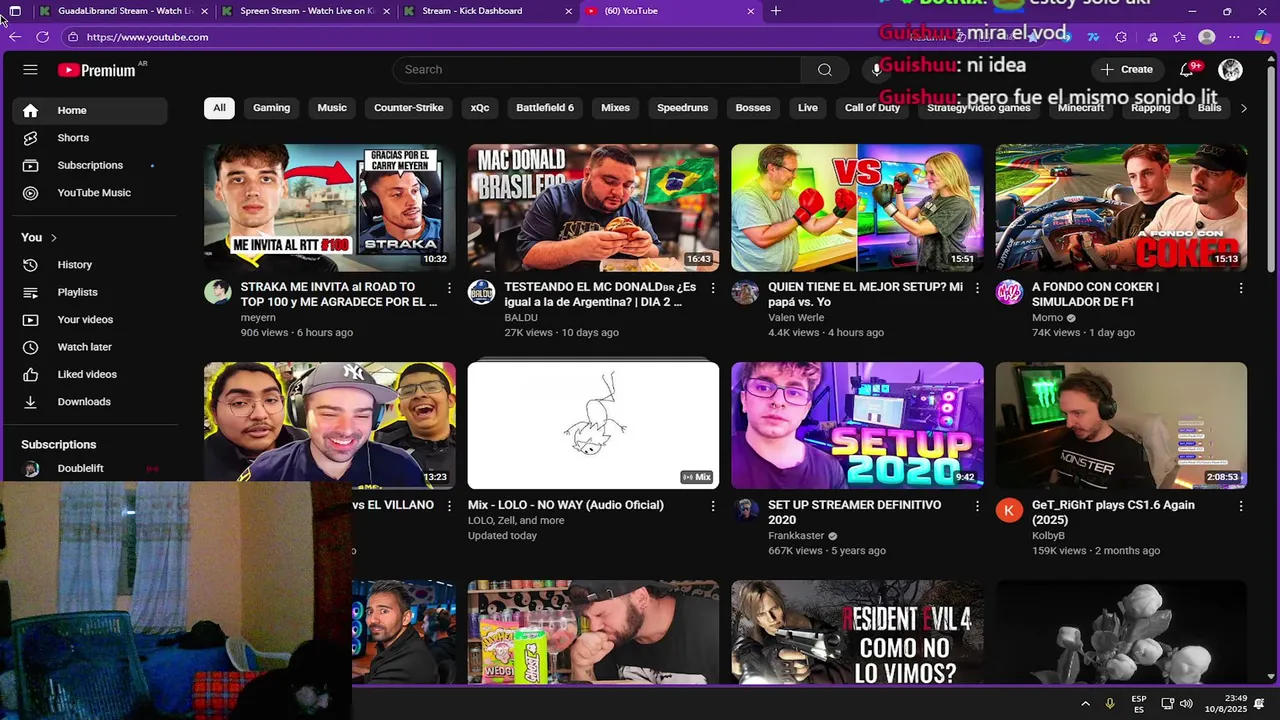Screen dimensions: 1280x720
Task: Click the browser address bar URL
Action: pos(147,37)
